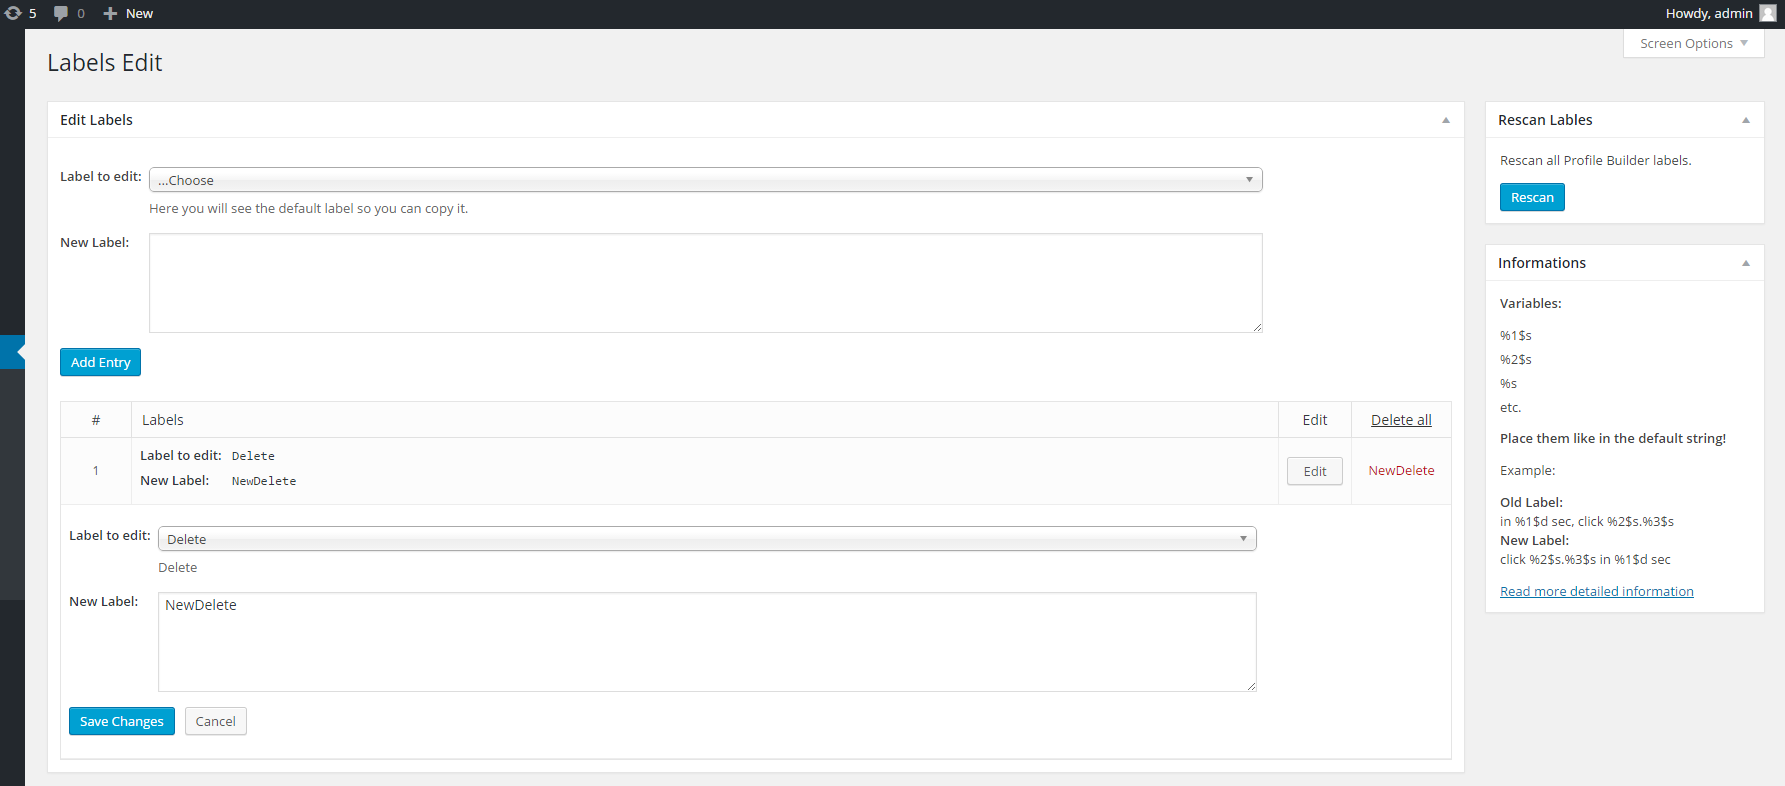Collapse the Informations panel
This screenshot has height=786, width=1785.
click(1745, 263)
